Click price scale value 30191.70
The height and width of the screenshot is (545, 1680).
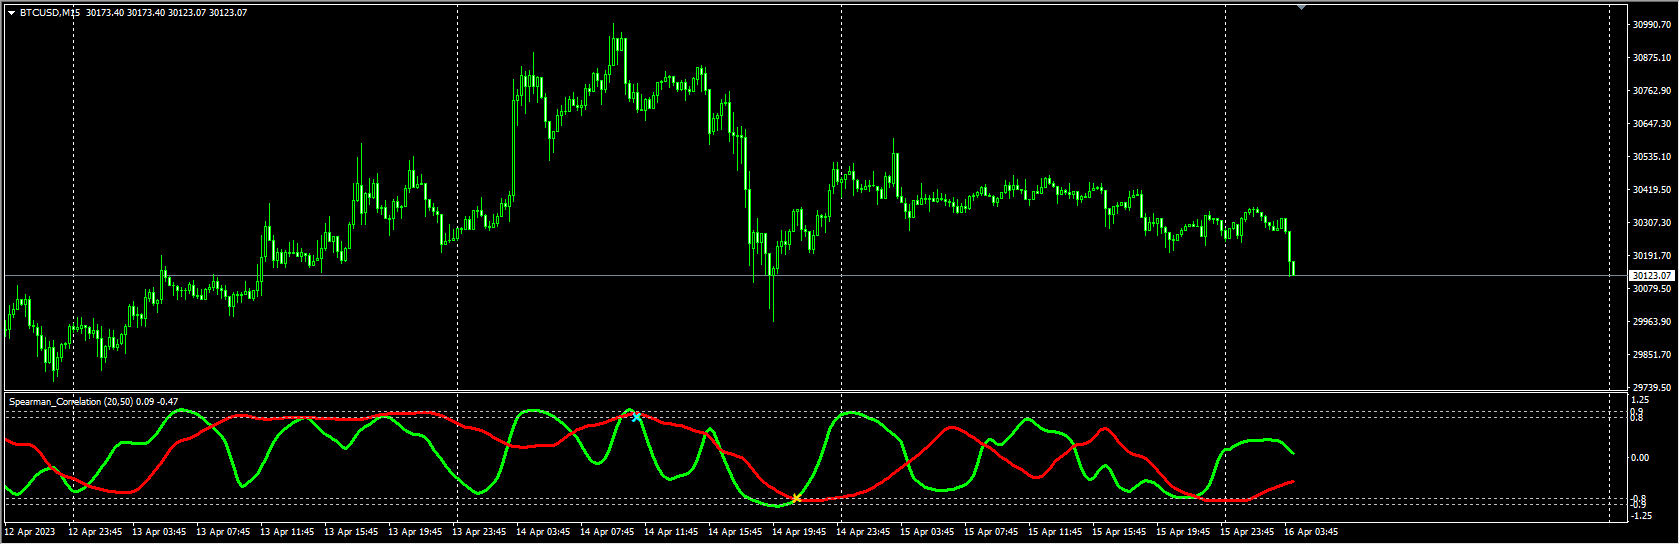pos(1652,255)
